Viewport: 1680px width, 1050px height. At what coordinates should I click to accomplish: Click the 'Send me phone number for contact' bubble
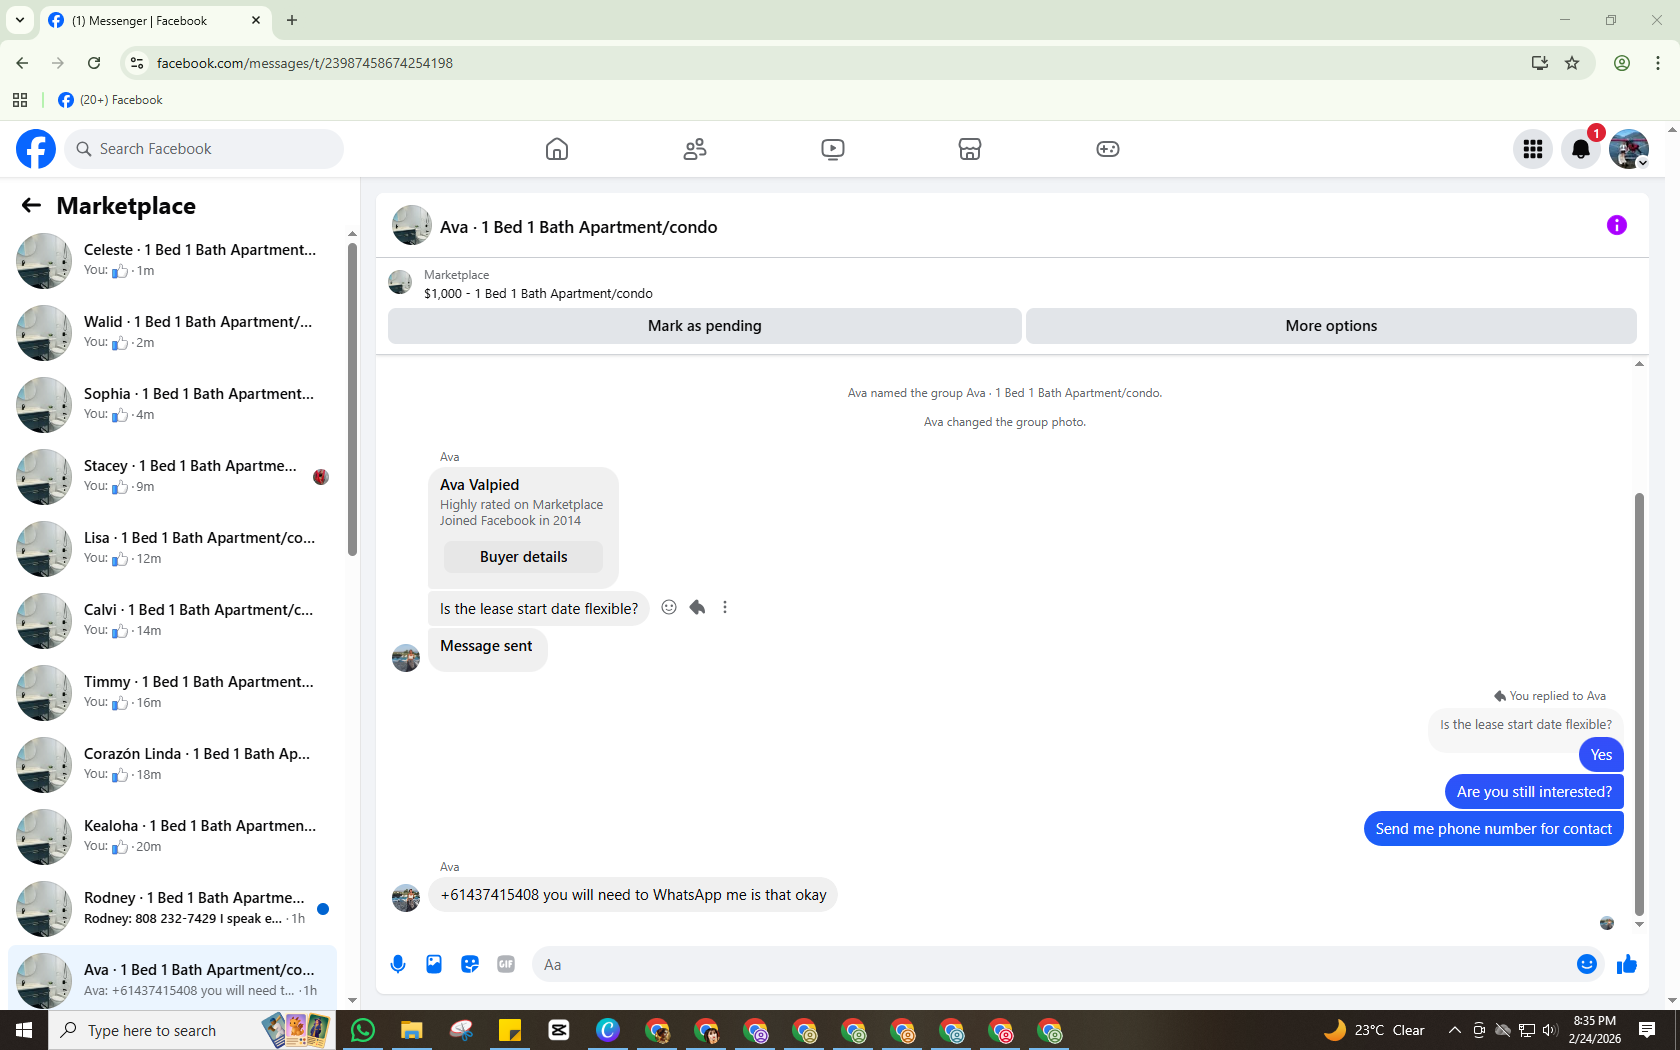[x=1493, y=829]
